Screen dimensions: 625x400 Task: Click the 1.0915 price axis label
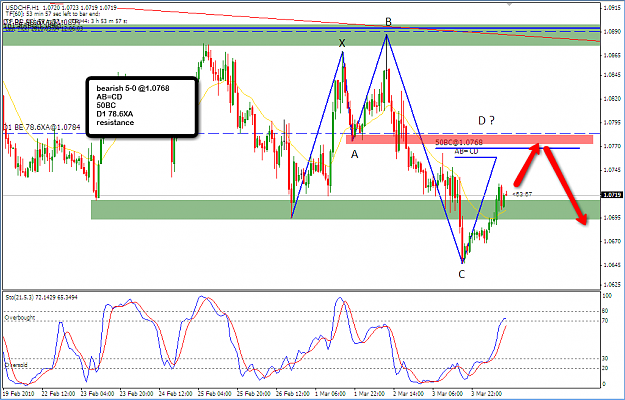[611, 8]
